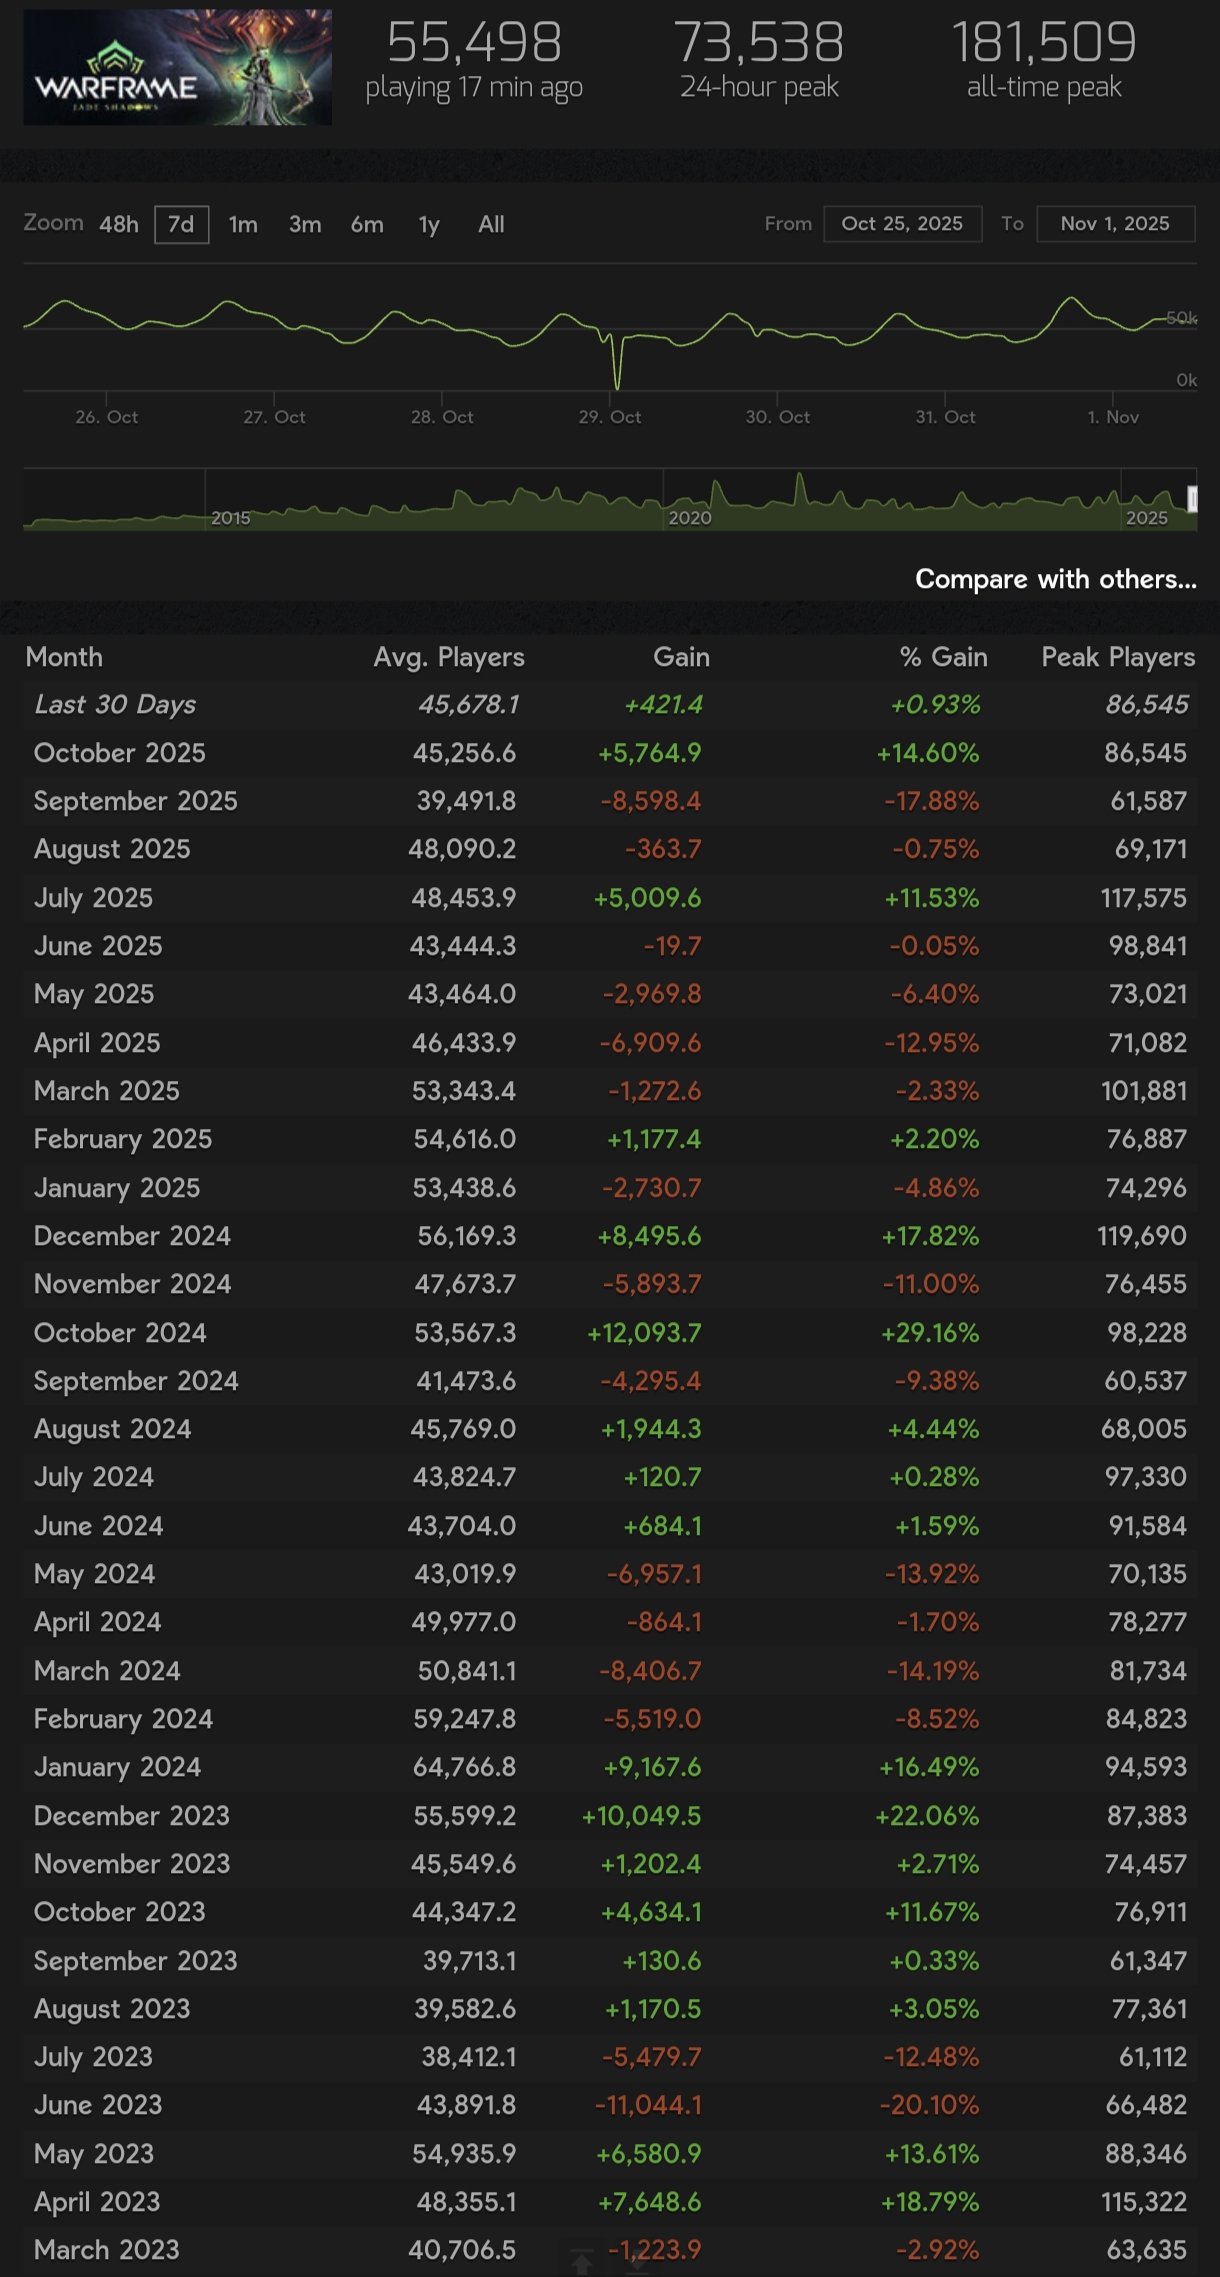Click July 2025 peak players 117,575
Image resolution: width=1220 pixels, height=2277 pixels.
tap(1144, 898)
